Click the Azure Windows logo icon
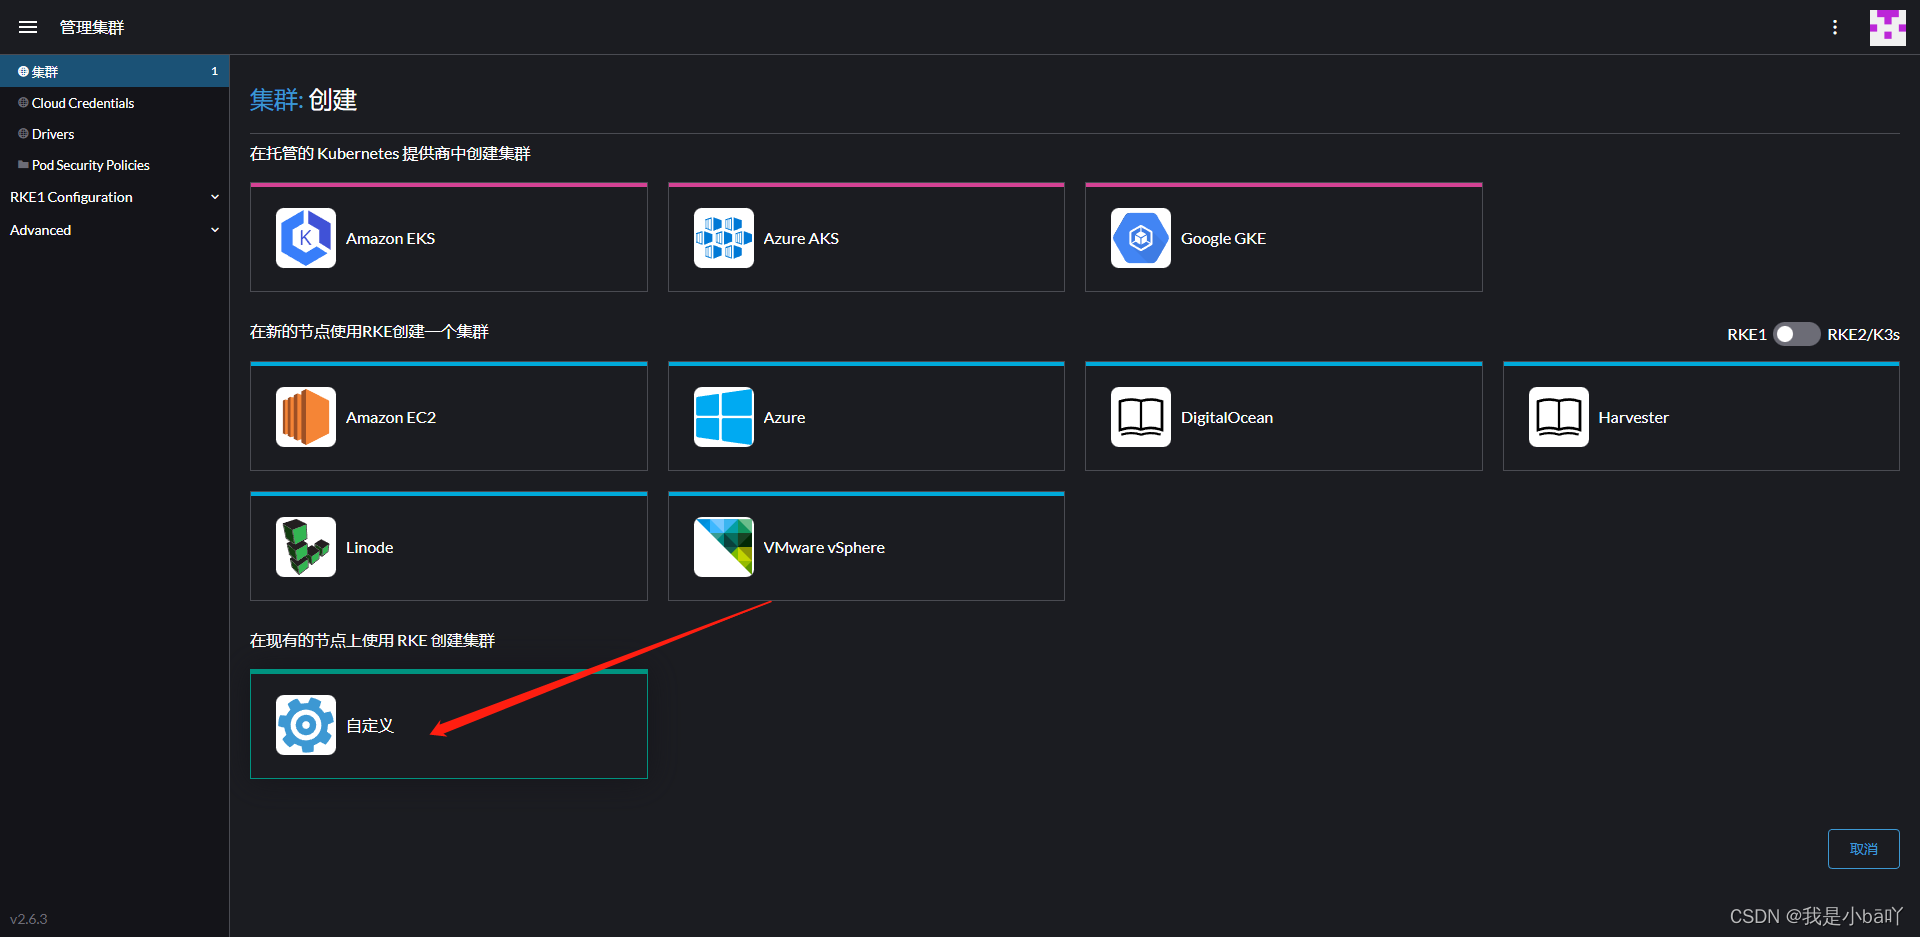 tap(724, 417)
